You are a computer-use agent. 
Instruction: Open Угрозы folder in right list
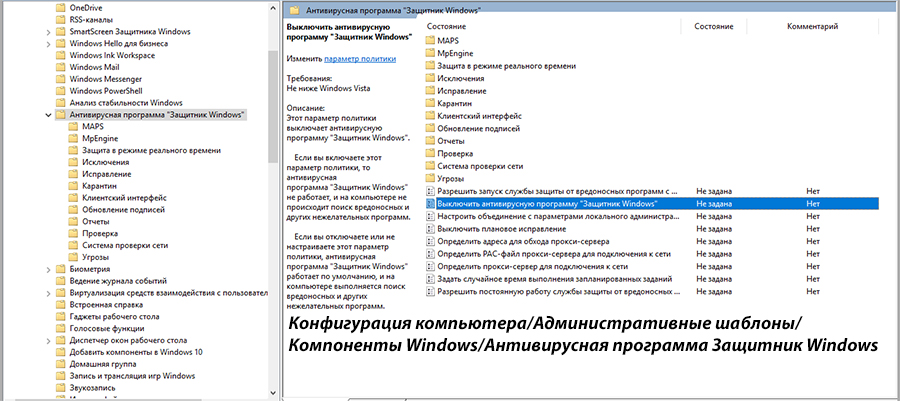(x=451, y=178)
